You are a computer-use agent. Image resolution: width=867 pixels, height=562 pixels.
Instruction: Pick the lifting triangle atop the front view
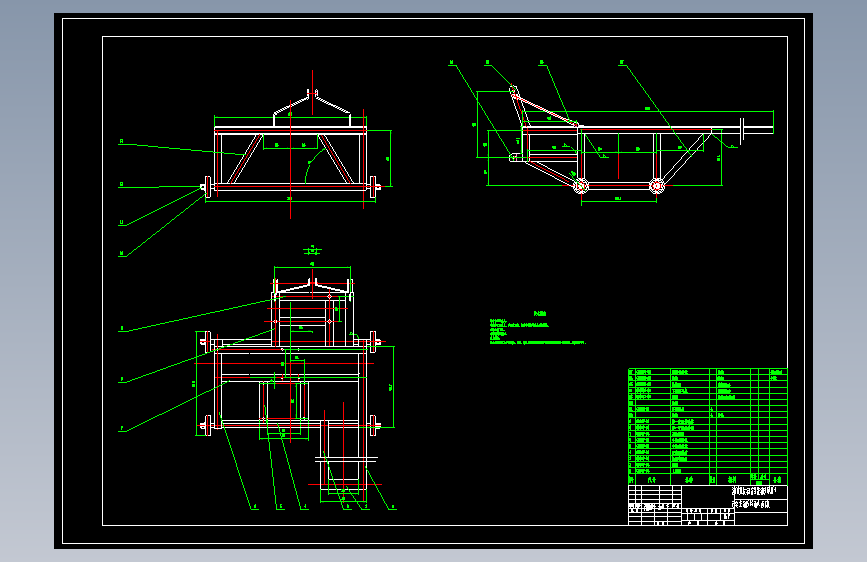(x=312, y=106)
